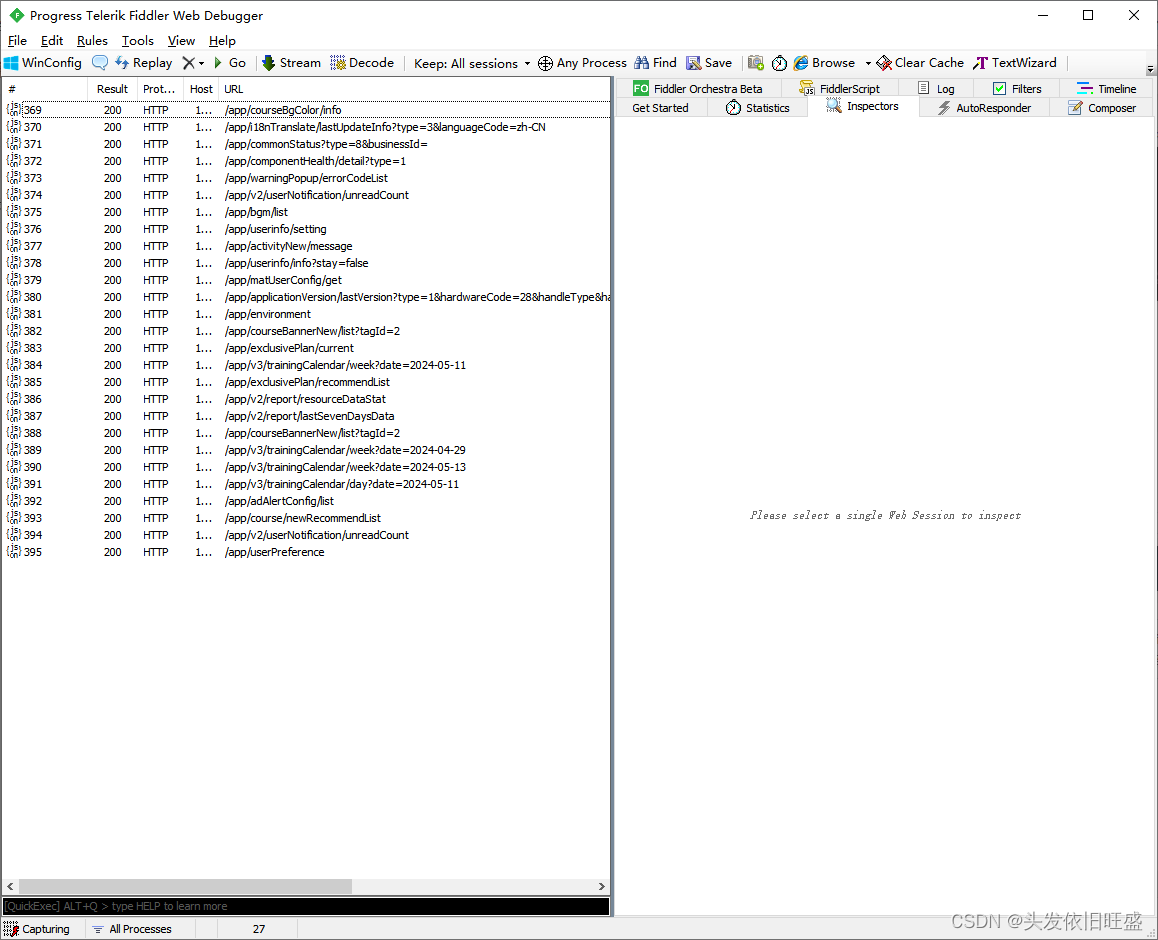Select session 395 /app/userPreference

306,552
